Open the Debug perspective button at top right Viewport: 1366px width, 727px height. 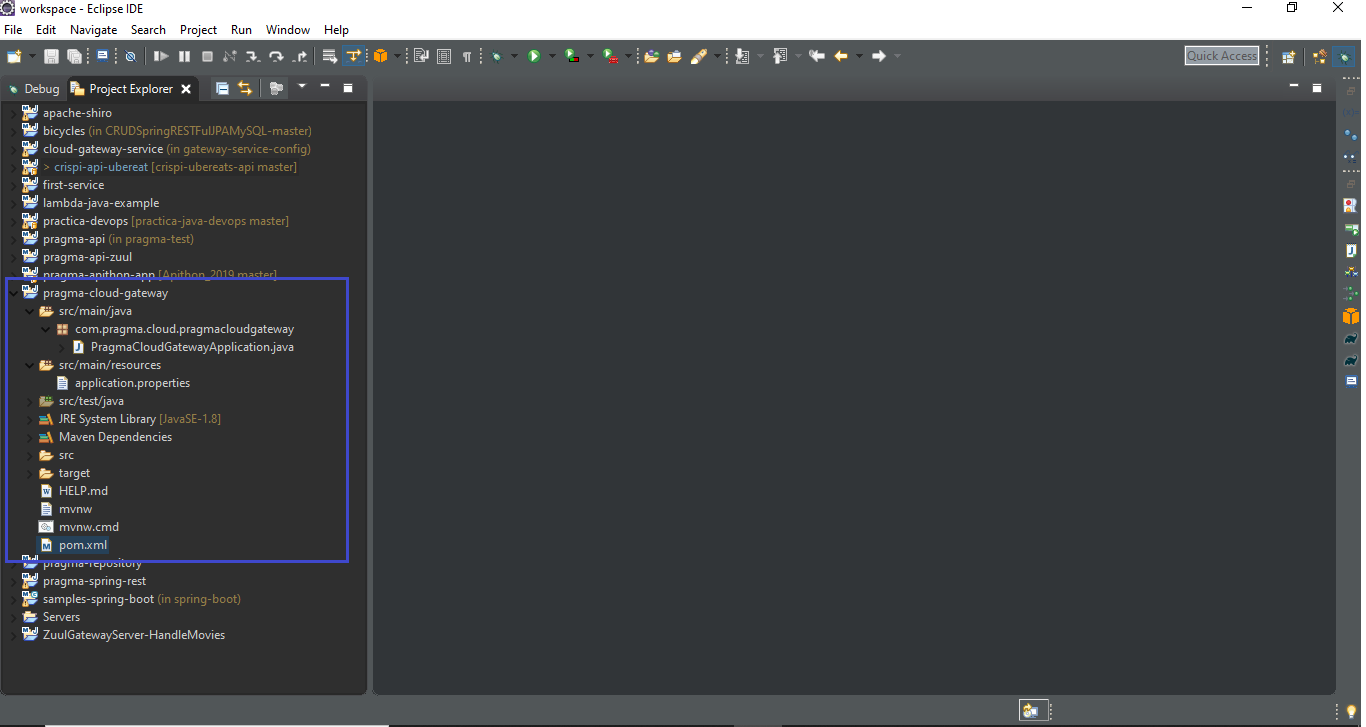click(x=1343, y=57)
